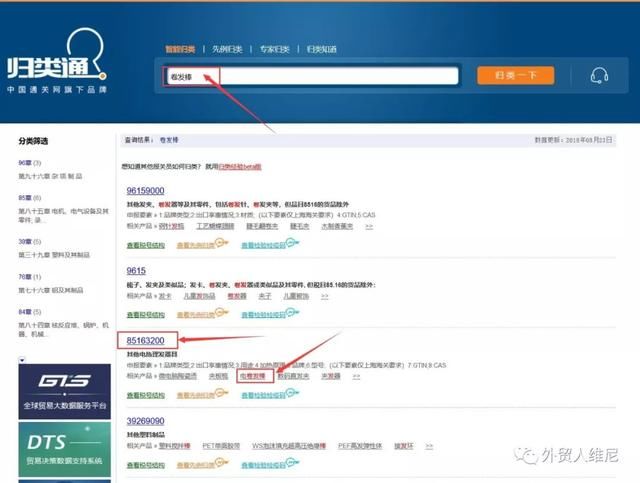Click 查看税号结构 under 9615
This screenshot has height=483, width=640.
click(146, 315)
